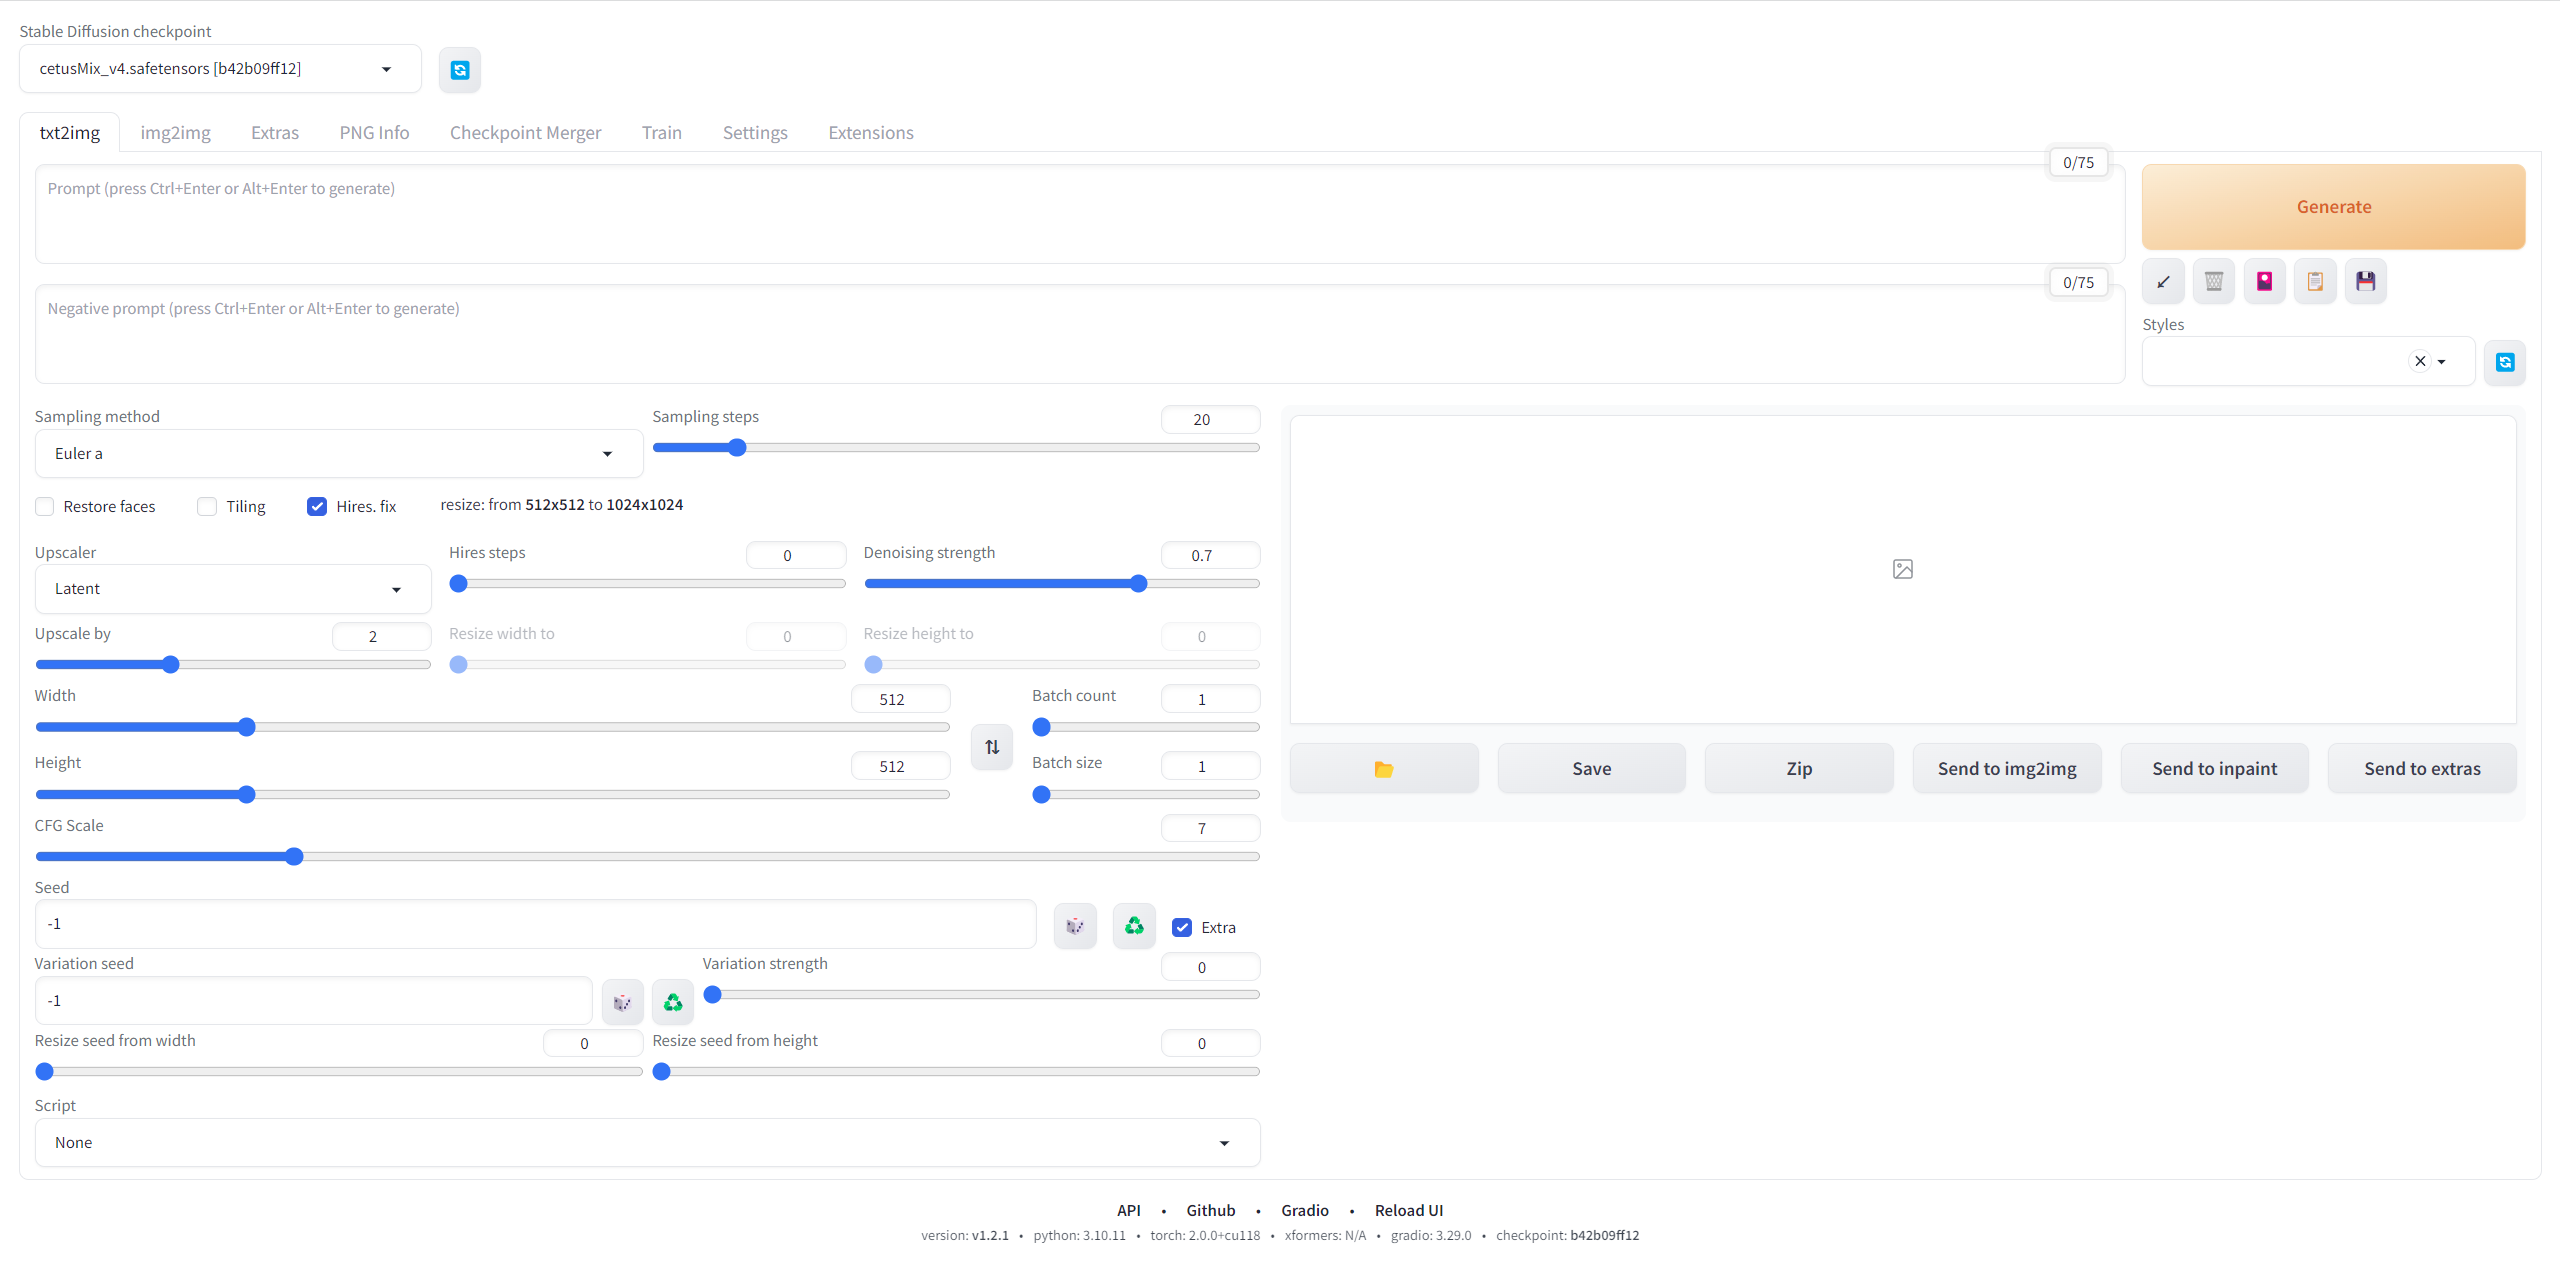Refresh the Stable Diffusion checkpoint list
Screen dimensions: 2560x1284
(460, 70)
